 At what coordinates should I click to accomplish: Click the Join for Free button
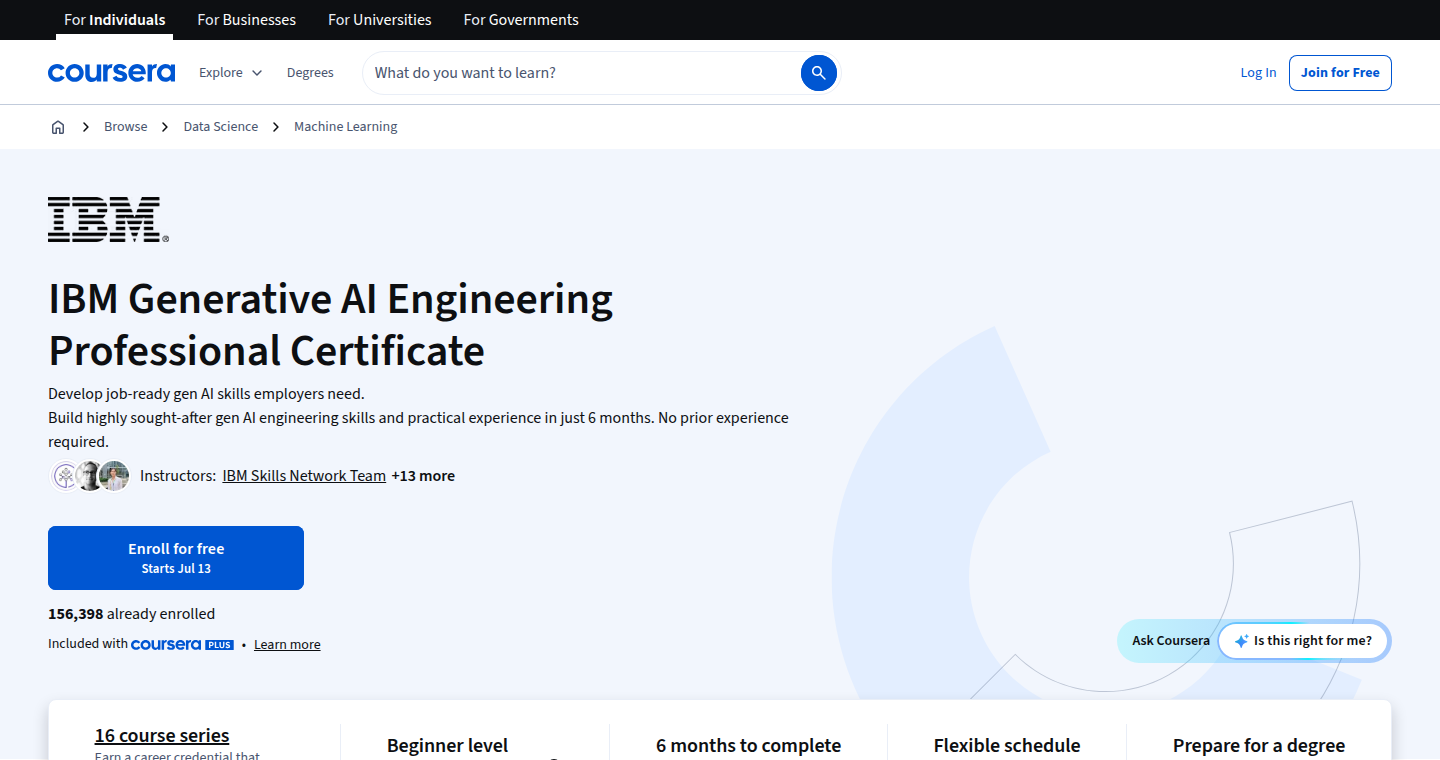click(1340, 73)
